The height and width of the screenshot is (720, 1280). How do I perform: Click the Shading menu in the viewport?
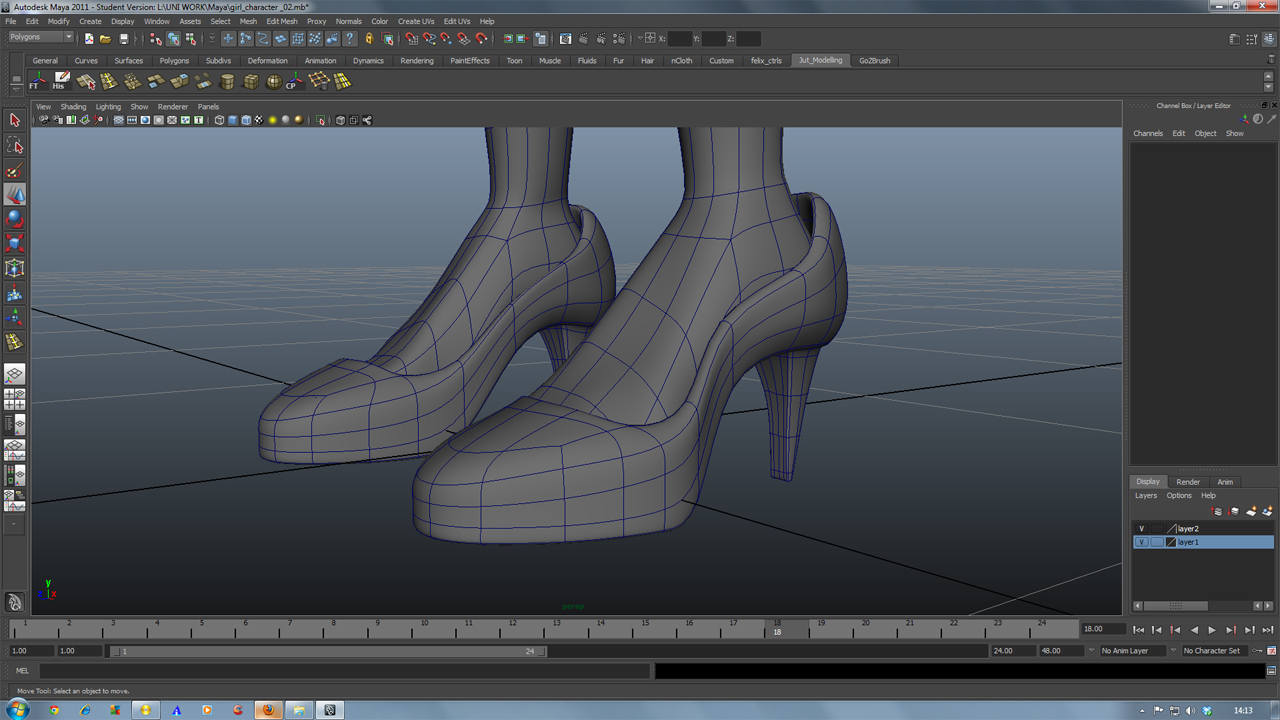point(73,106)
